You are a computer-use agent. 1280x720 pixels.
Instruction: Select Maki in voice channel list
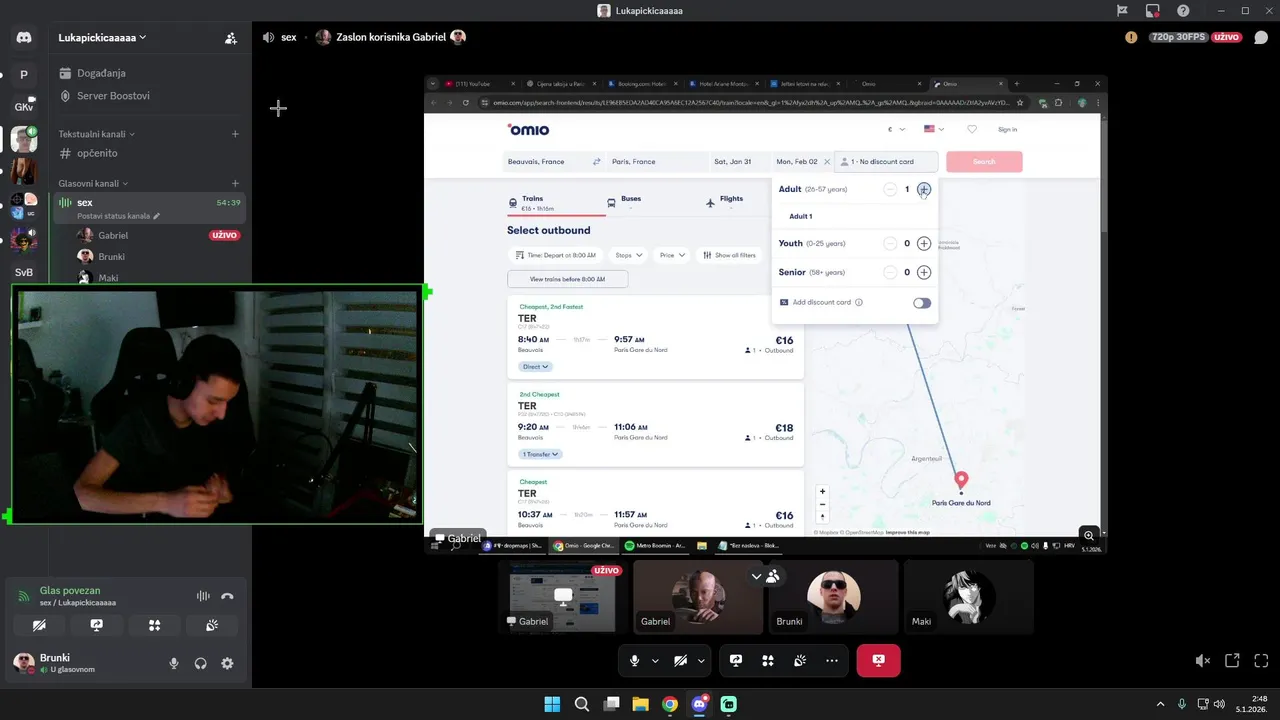tap(158, 277)
